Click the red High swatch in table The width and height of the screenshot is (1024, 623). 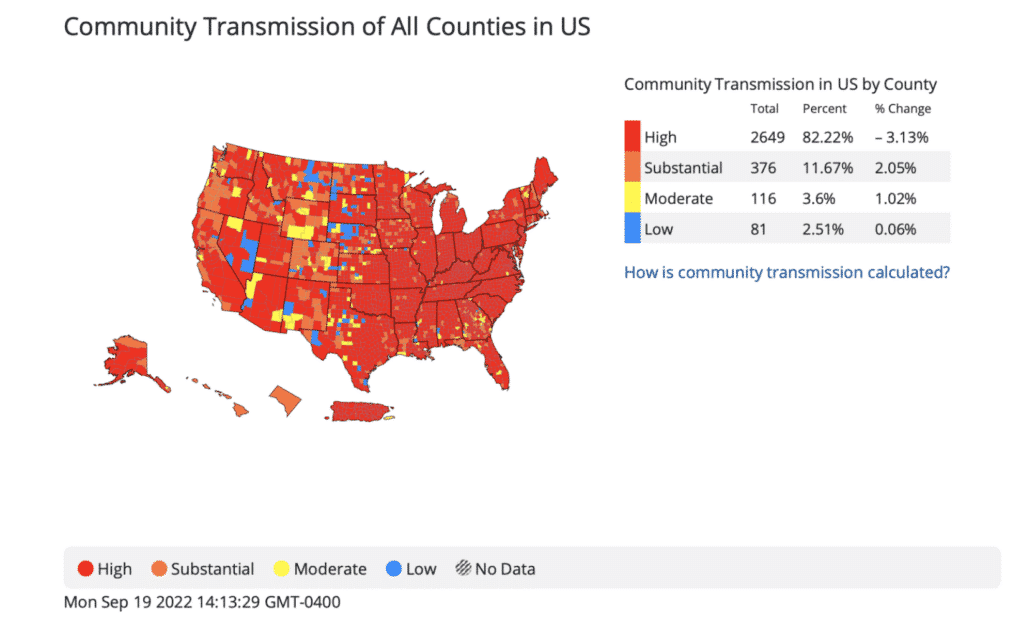click(x=632, y=137)
